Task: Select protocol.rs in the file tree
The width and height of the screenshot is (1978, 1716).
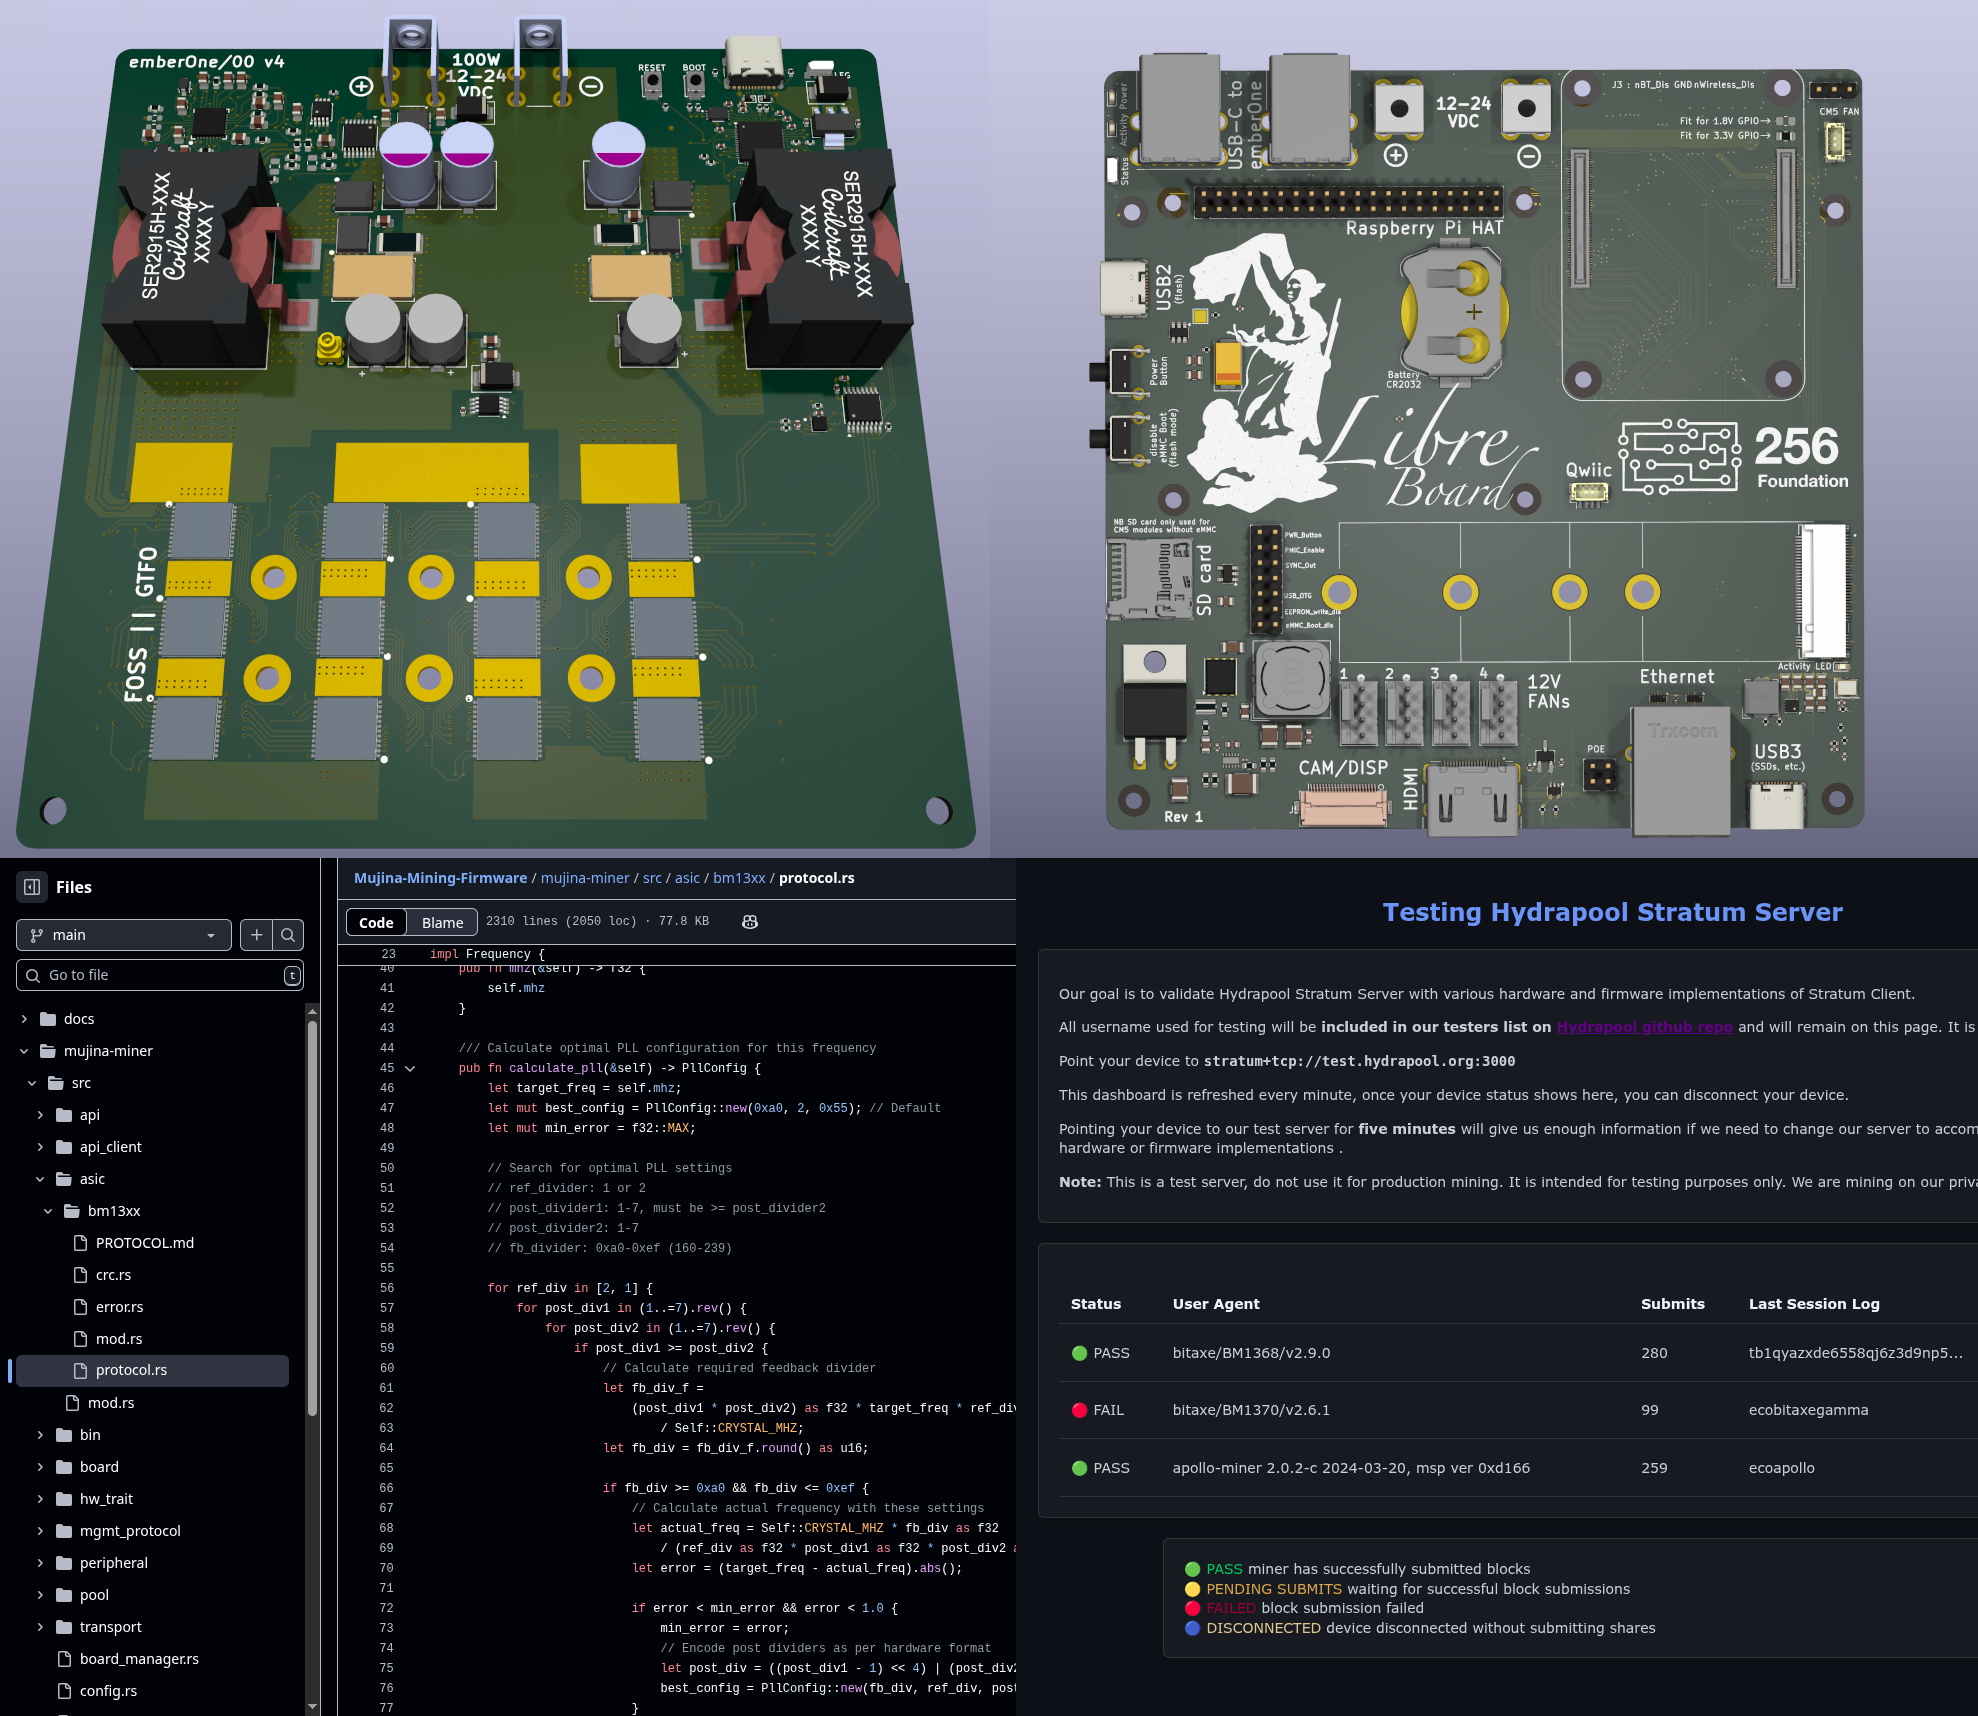Action: (x=153, y=1370)
